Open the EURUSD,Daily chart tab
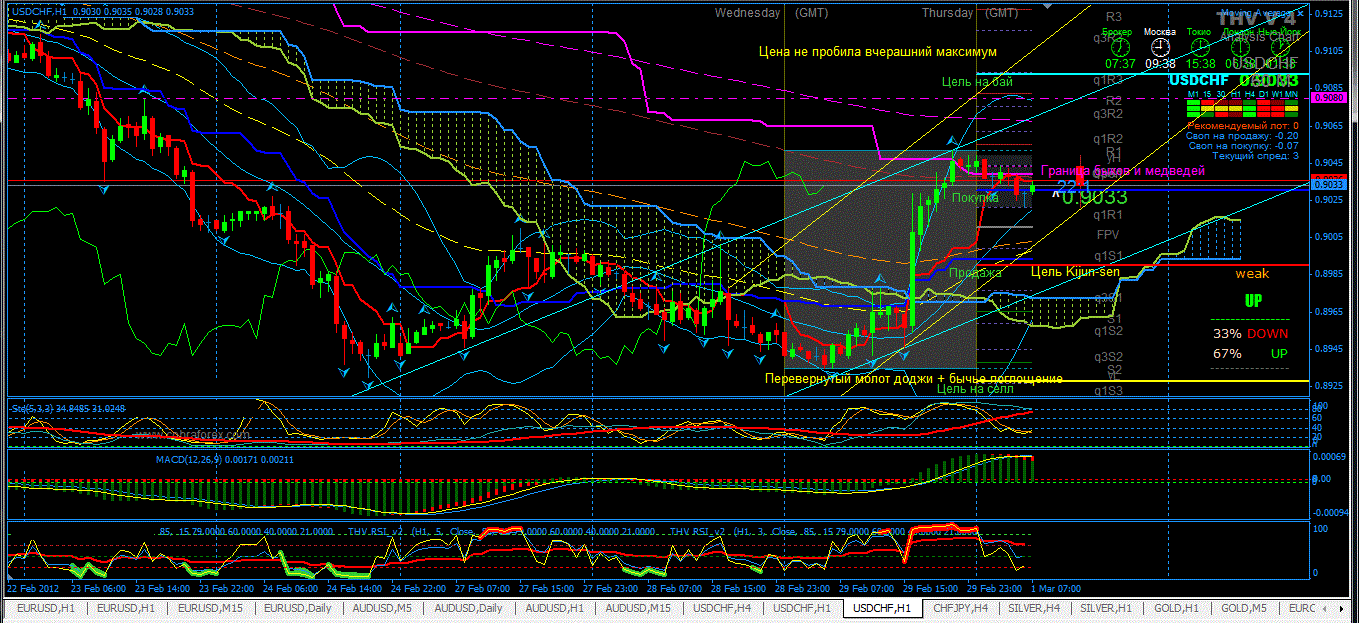Image resolution: width=1359 pixels, height=623 pixels. pyautogui.click(x=296, y=608)
